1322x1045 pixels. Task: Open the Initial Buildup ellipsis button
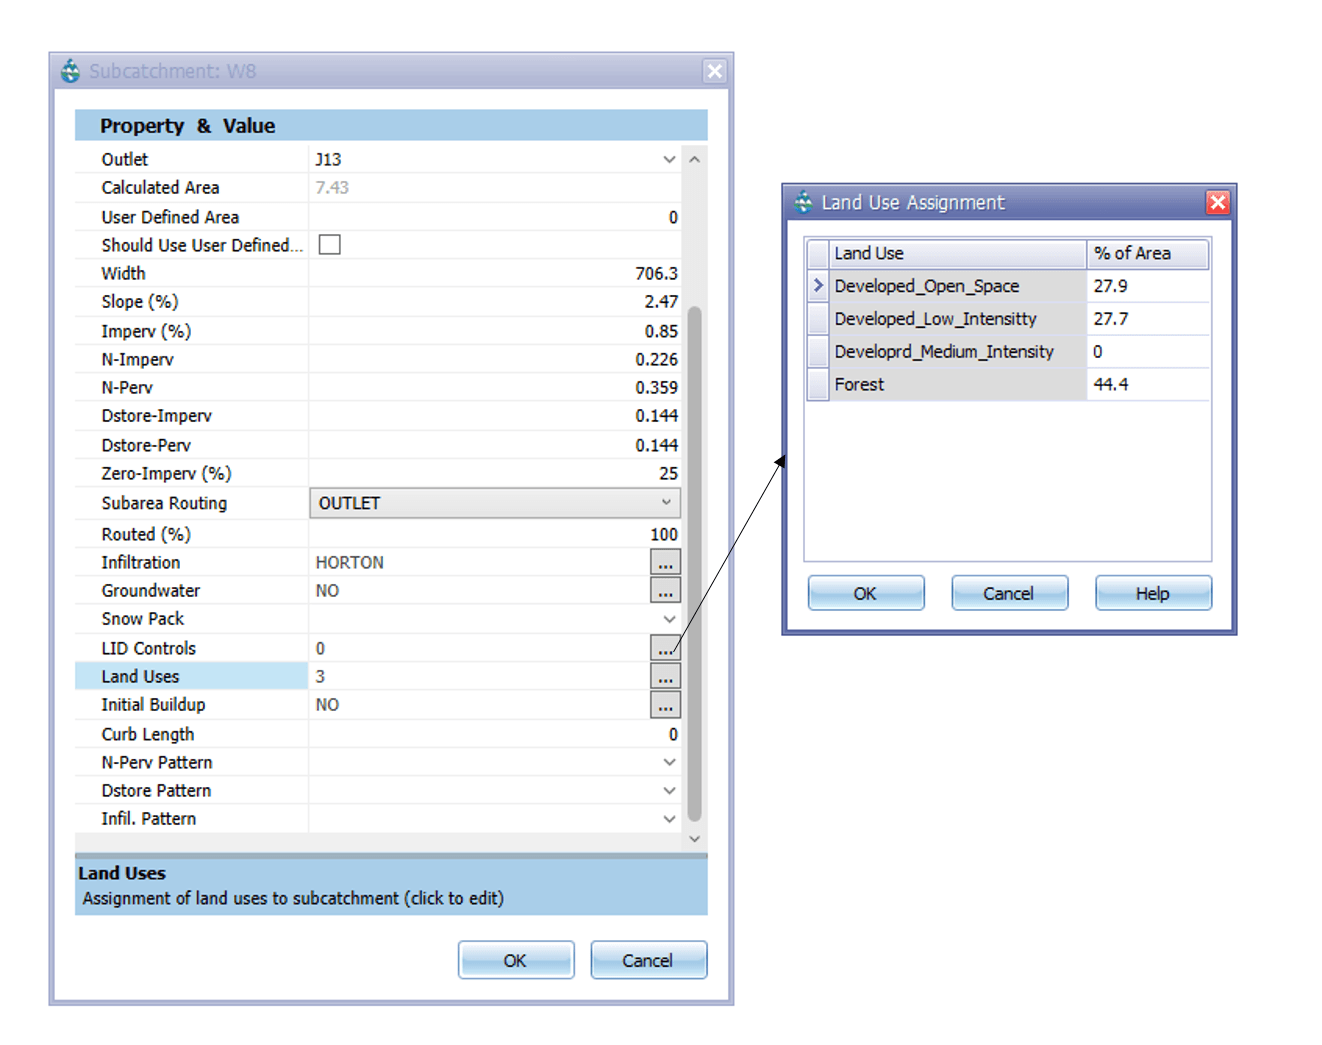665,705
